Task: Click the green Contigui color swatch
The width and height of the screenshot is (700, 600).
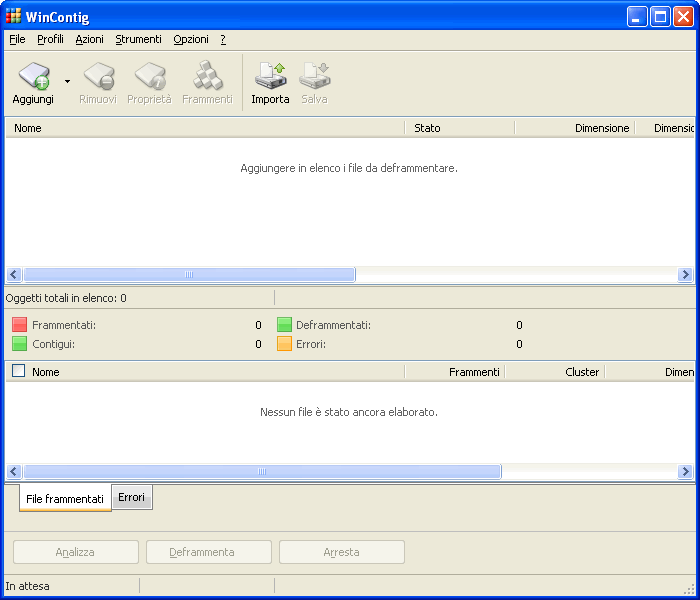Action: coord(20,344)
